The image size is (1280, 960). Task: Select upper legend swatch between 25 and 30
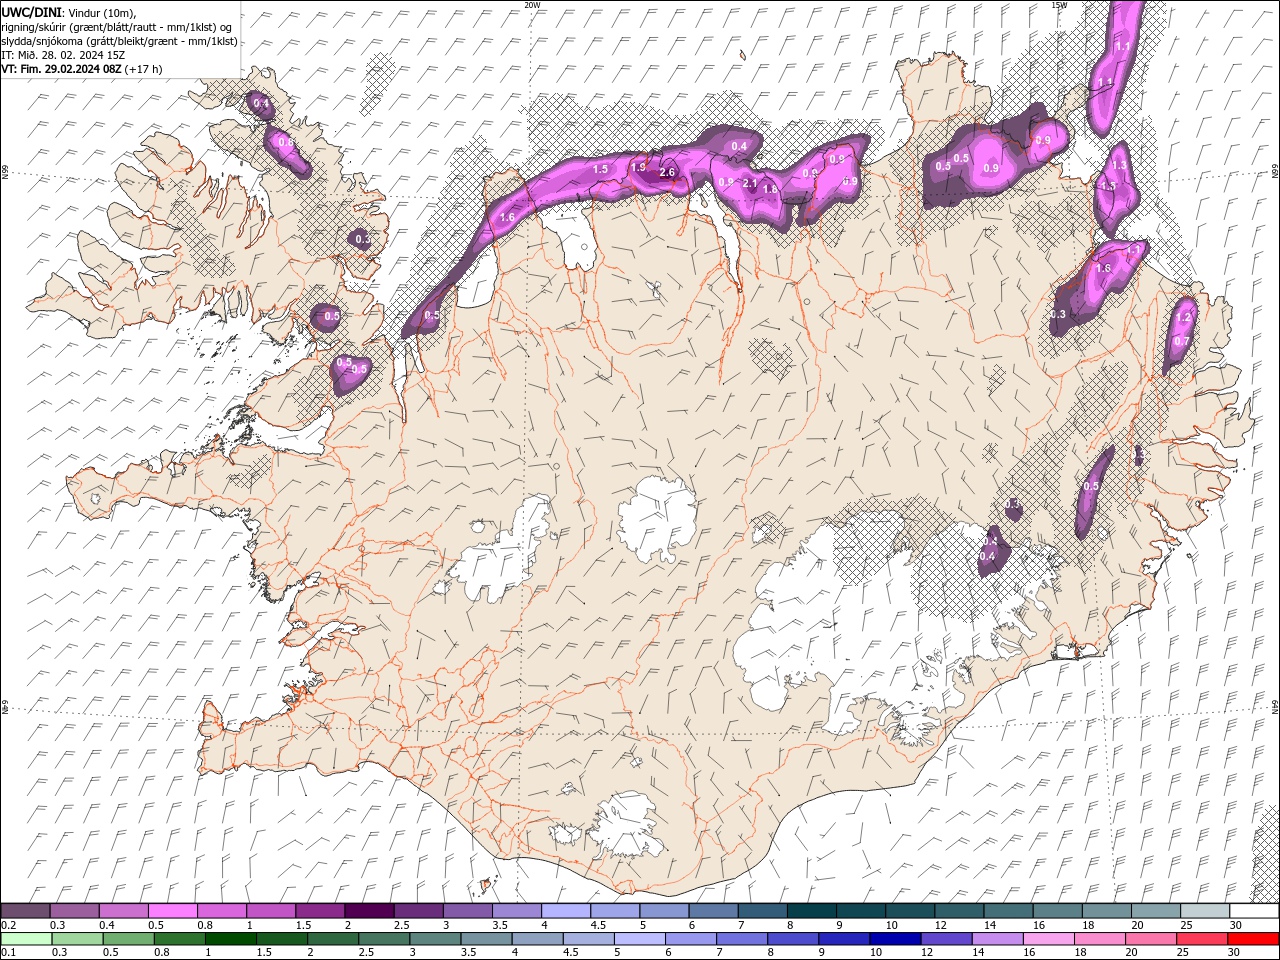coord(1205,911)
